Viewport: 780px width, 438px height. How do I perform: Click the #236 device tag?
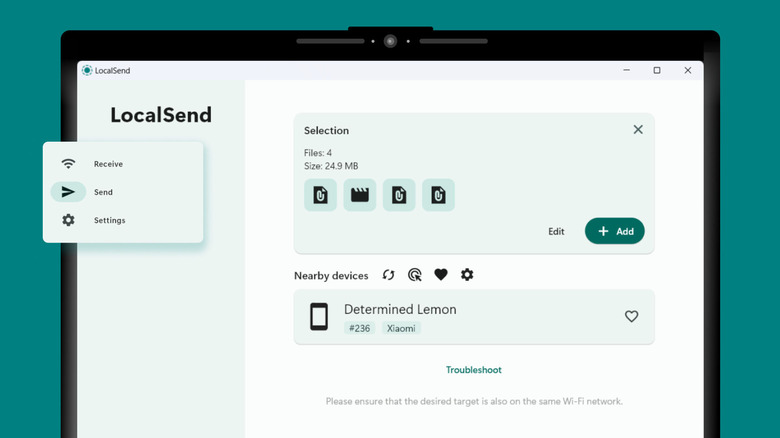tap(359, 328)
